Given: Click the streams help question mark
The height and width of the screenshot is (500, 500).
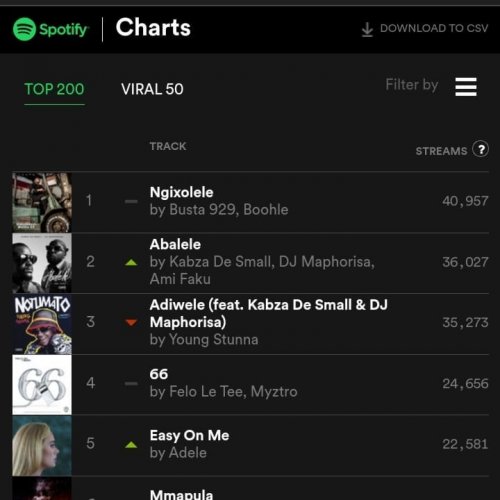Looking at the screenshot, I should (x=480, y=149).
